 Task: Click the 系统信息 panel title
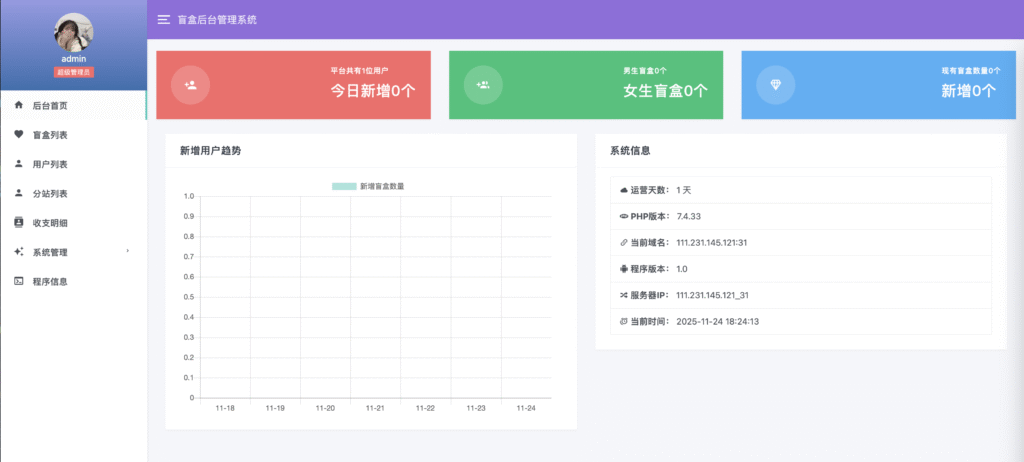(630, 151)
